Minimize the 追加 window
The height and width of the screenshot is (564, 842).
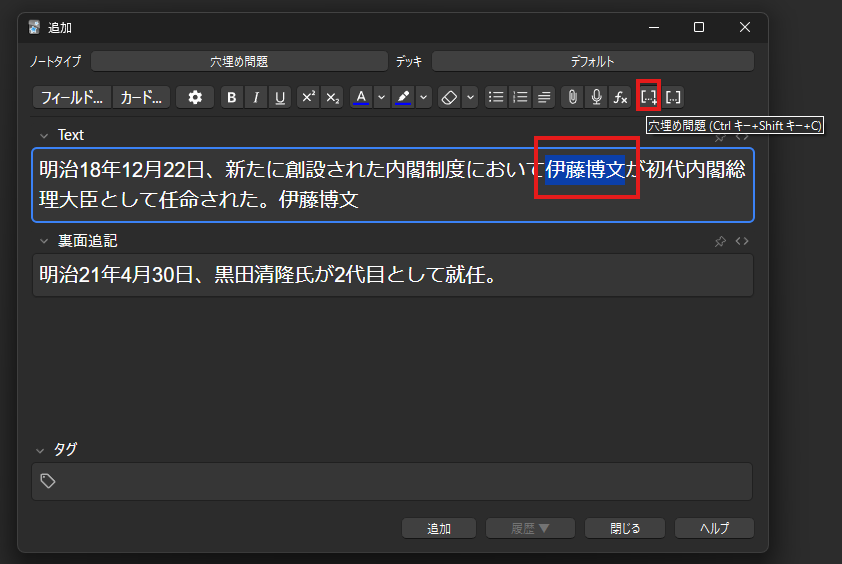coord(654,27)
